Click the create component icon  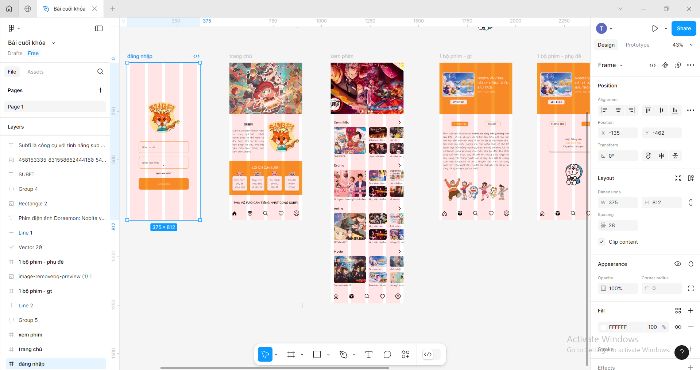665,65
